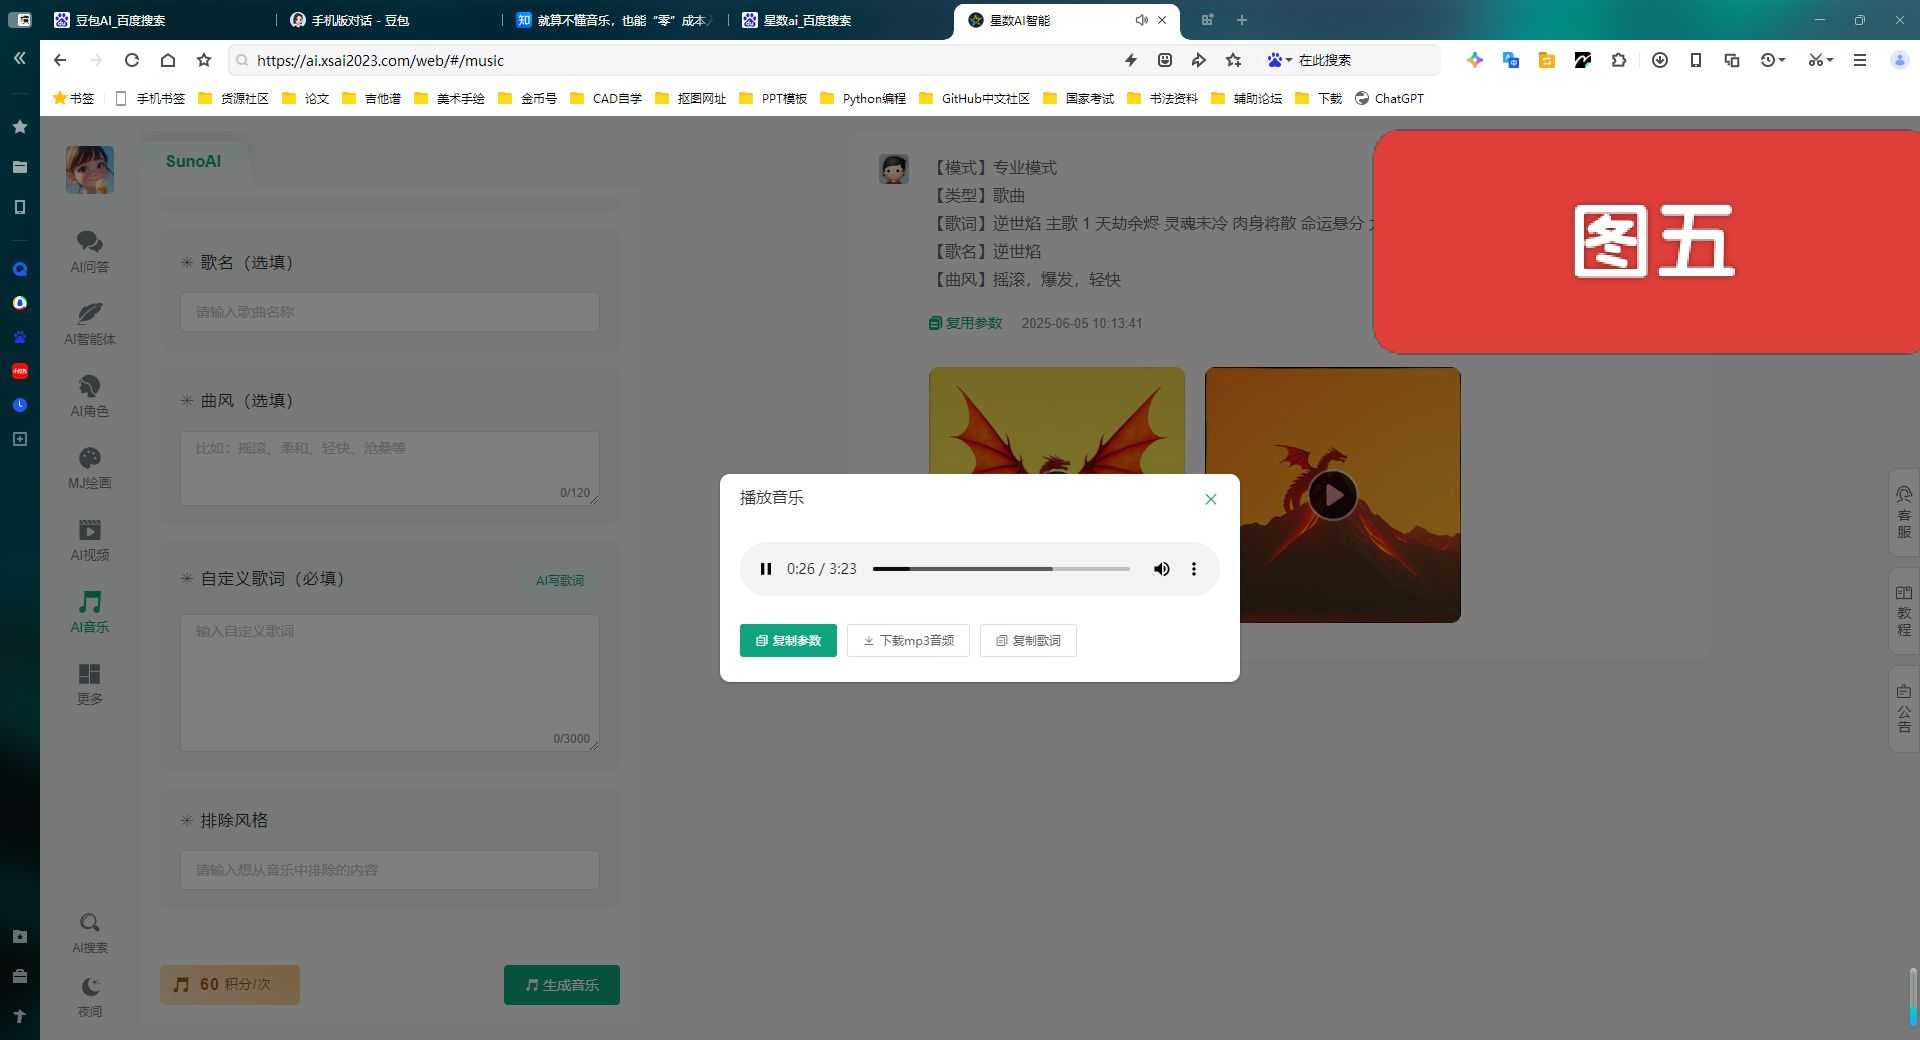Open history dropdown in toolbar
The width and height of the screenshot is (1920, 1040).
pos(1773,60)
